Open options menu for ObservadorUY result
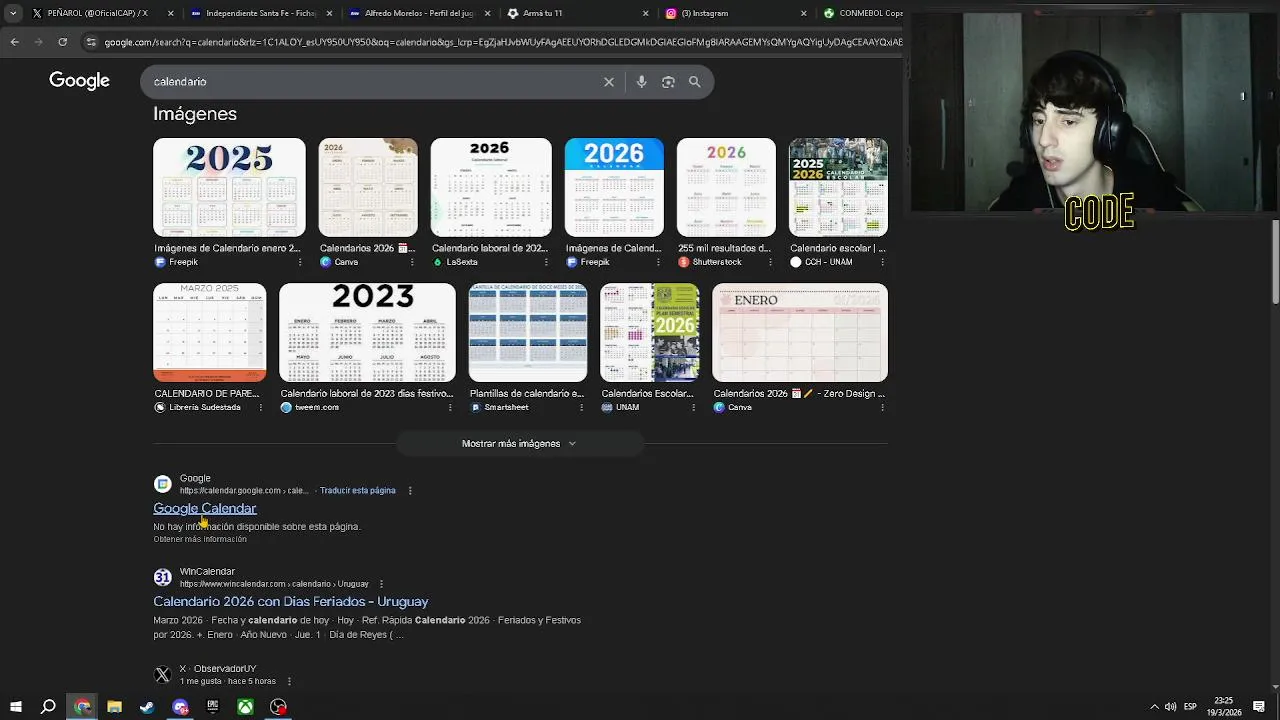 pos(289,681)
